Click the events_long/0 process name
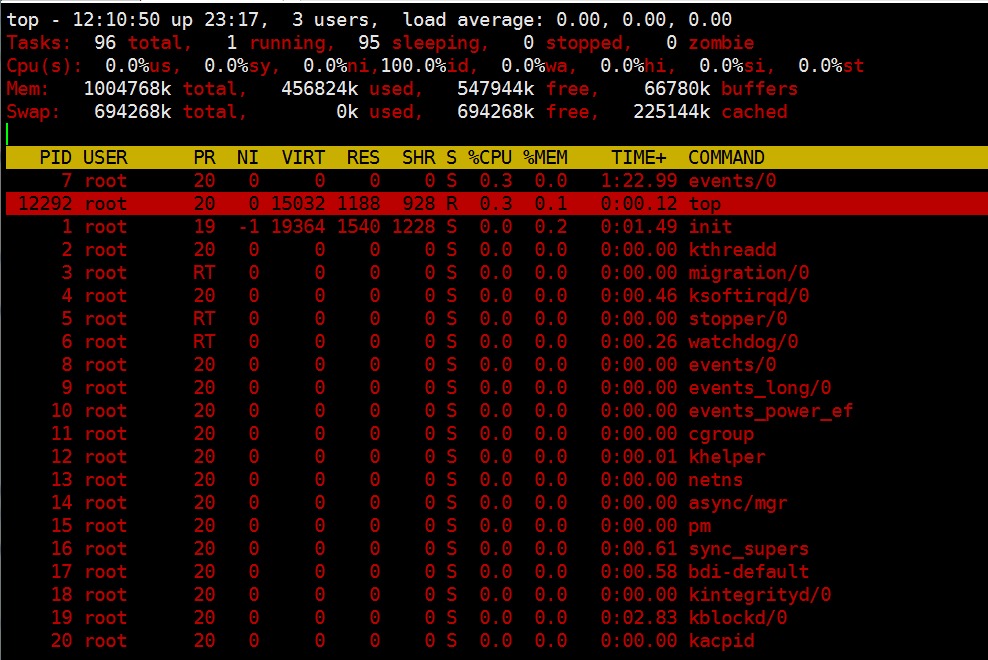This screenshot has width=988, height=660. tap(759, 388)
